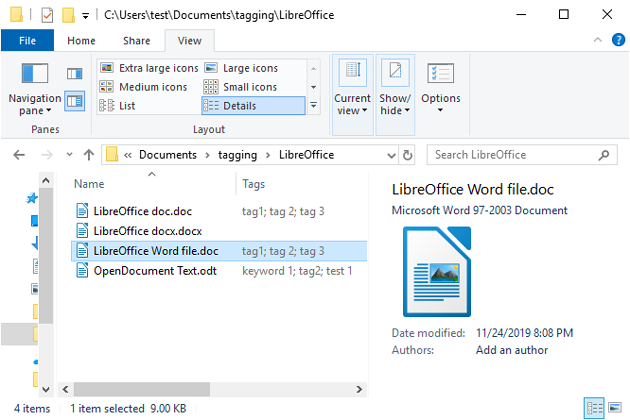Collapse the ribbon with the chevron
This screenshot has width=630, height=420.
tap(597, 40)
